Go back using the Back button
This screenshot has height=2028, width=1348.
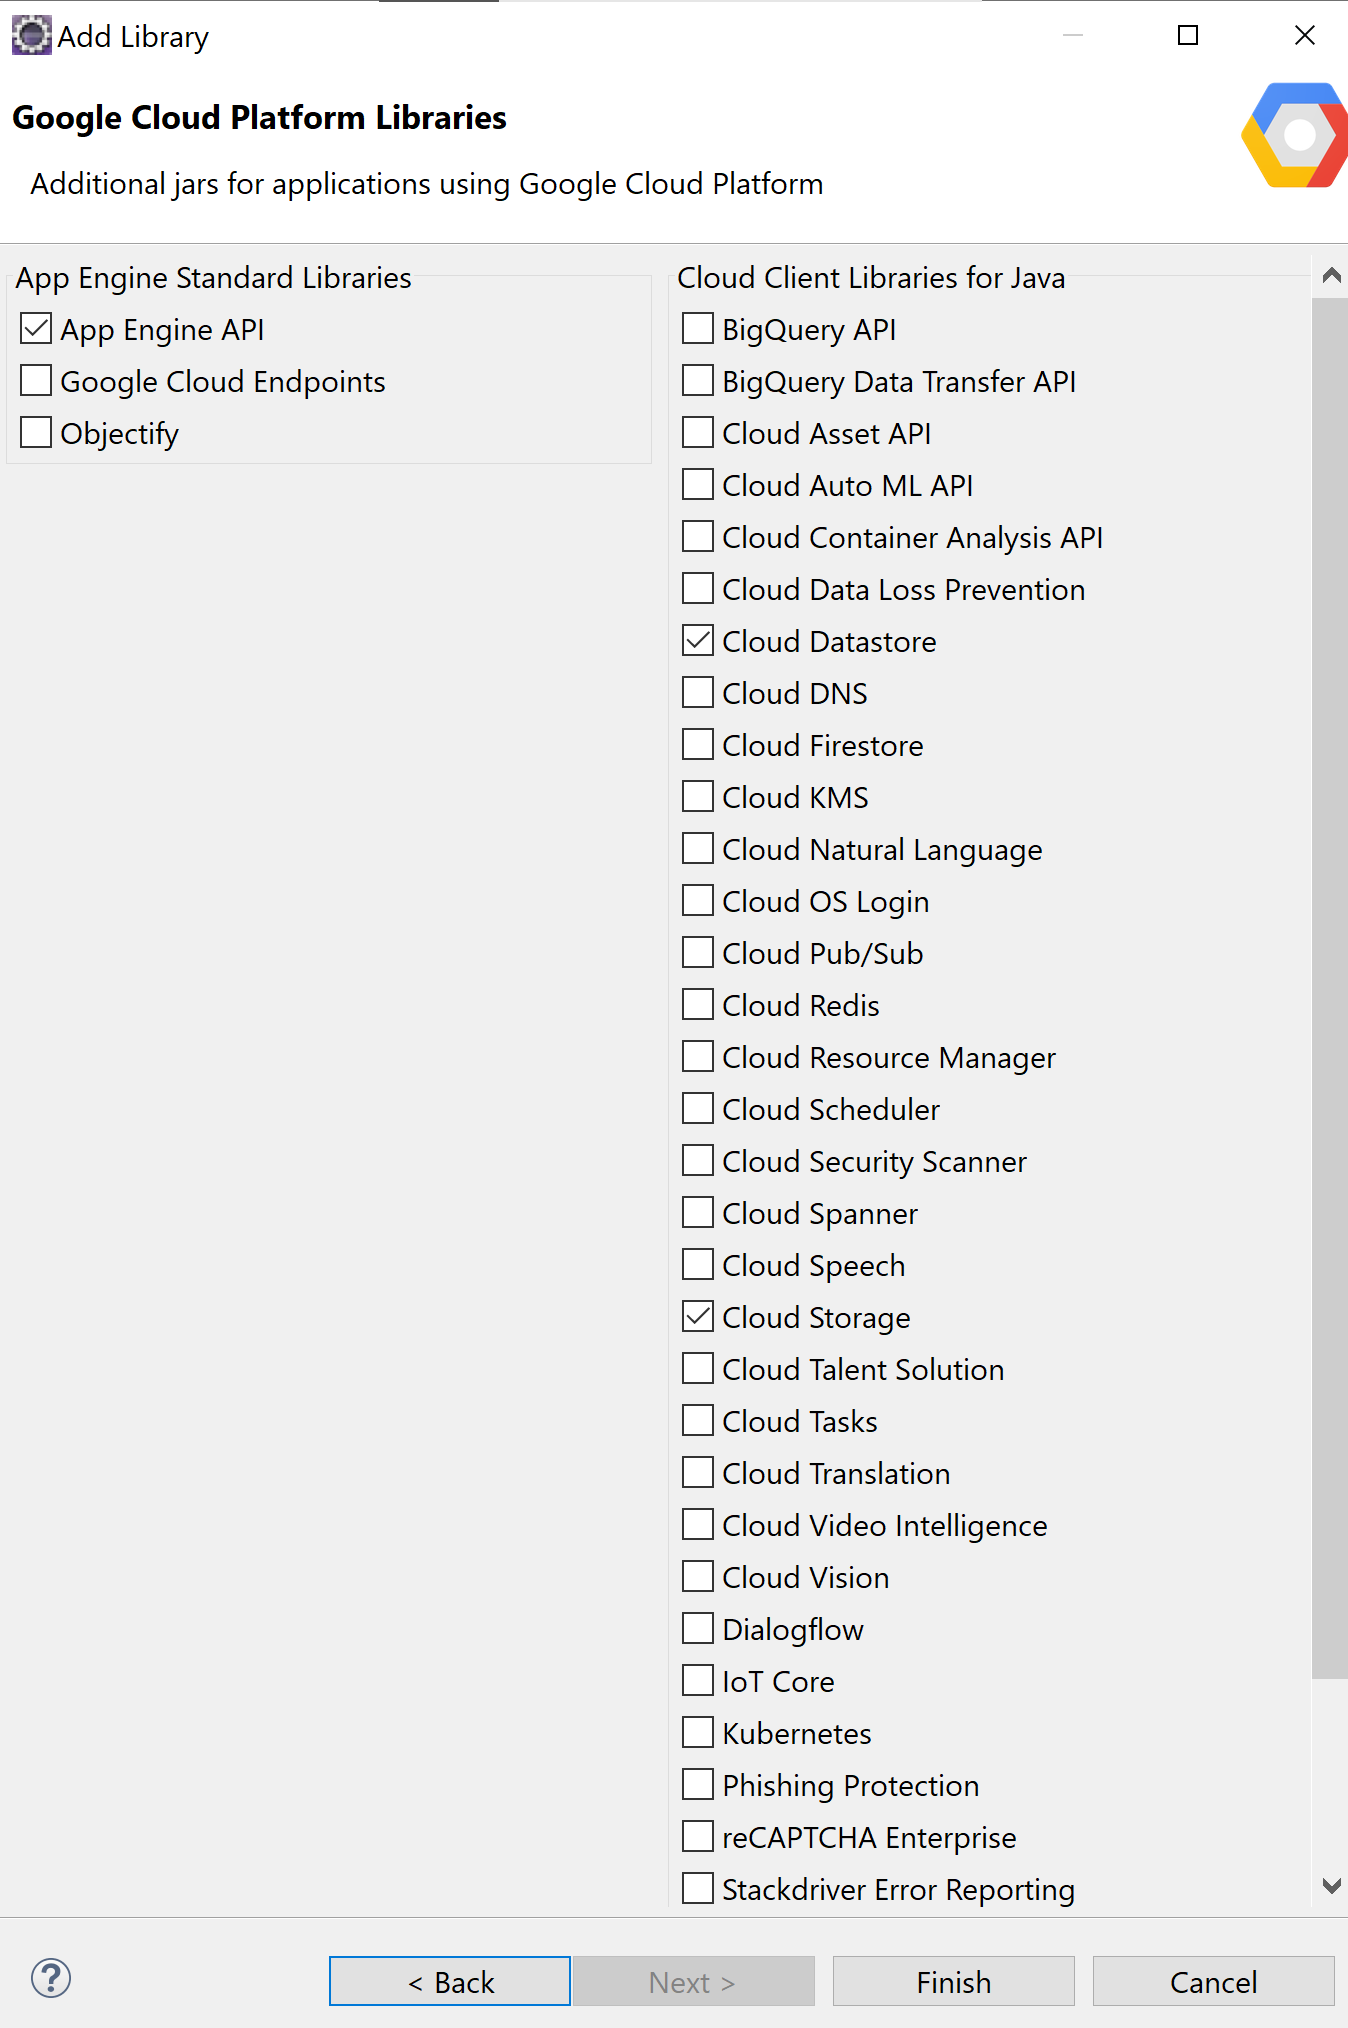pyautogui.click(x=449, y=1981)
